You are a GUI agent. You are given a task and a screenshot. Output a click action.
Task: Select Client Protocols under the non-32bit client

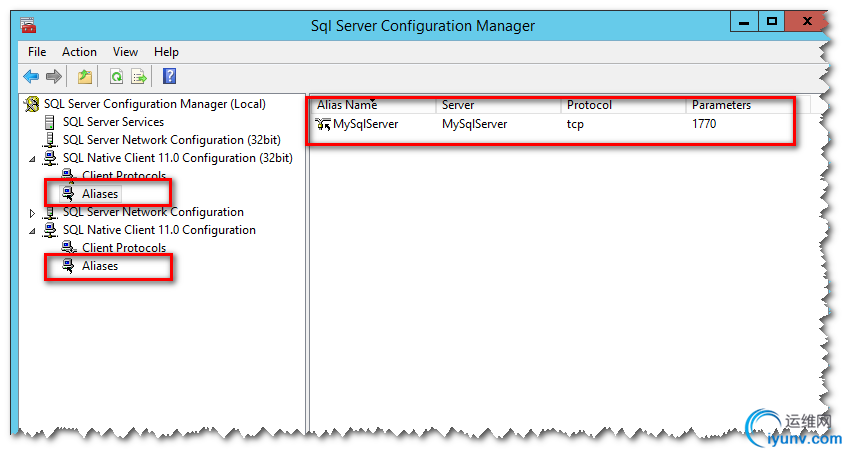pyautogui.click(x=124, y=248)
